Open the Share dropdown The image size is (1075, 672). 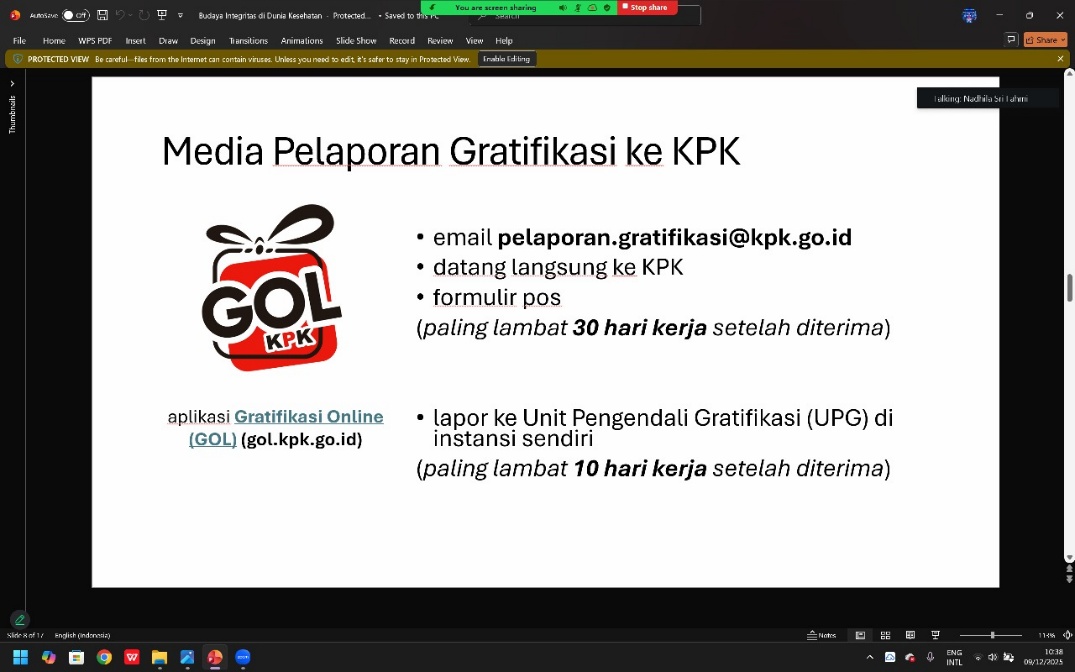pyautogui.click(x=1045, y=40)
